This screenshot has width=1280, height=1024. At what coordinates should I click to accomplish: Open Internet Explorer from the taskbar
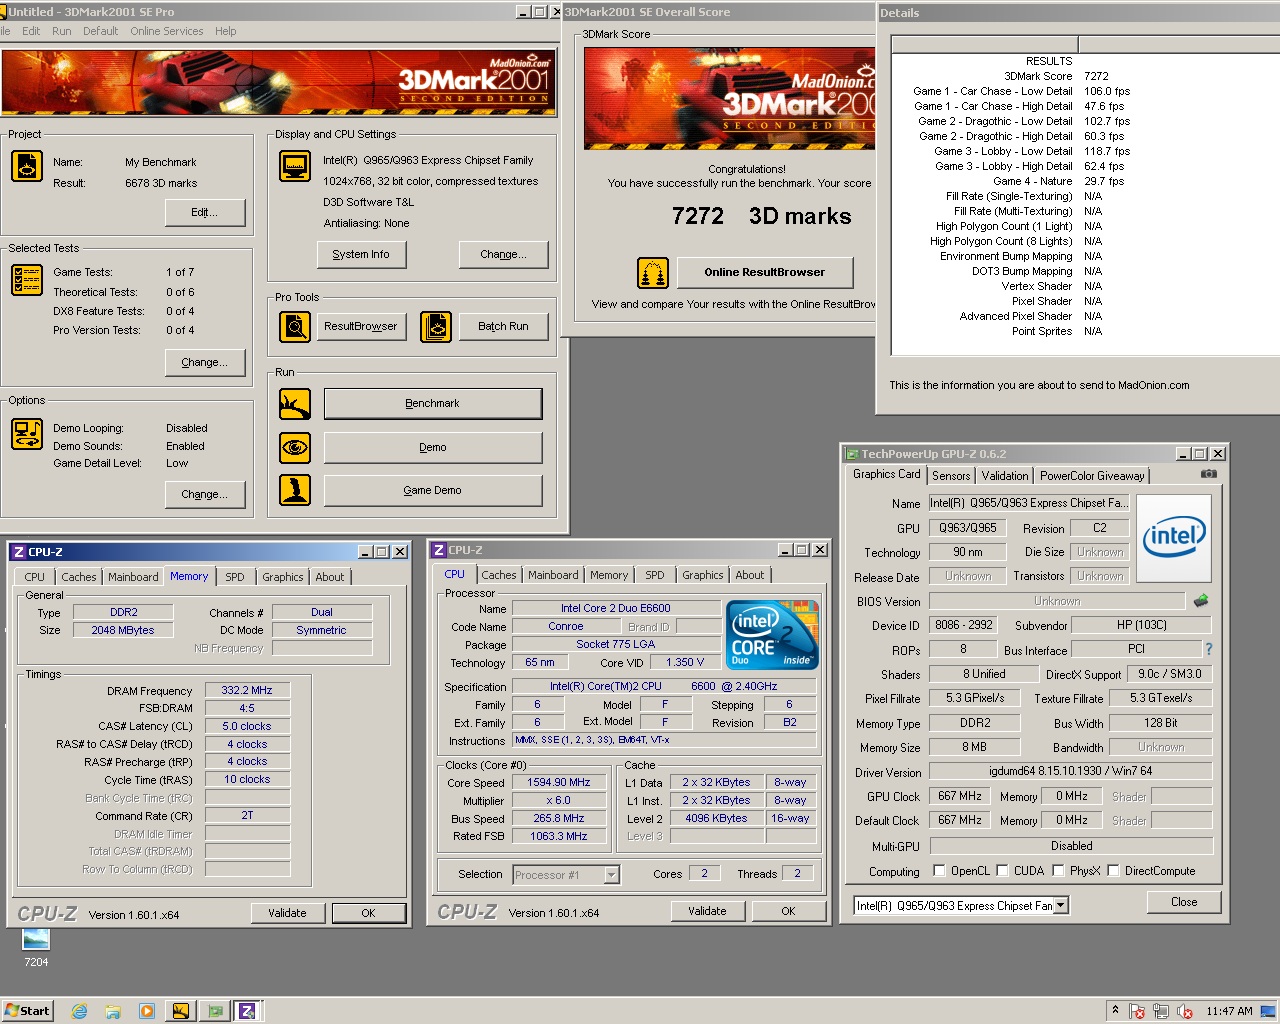[x=79, y=1011]
